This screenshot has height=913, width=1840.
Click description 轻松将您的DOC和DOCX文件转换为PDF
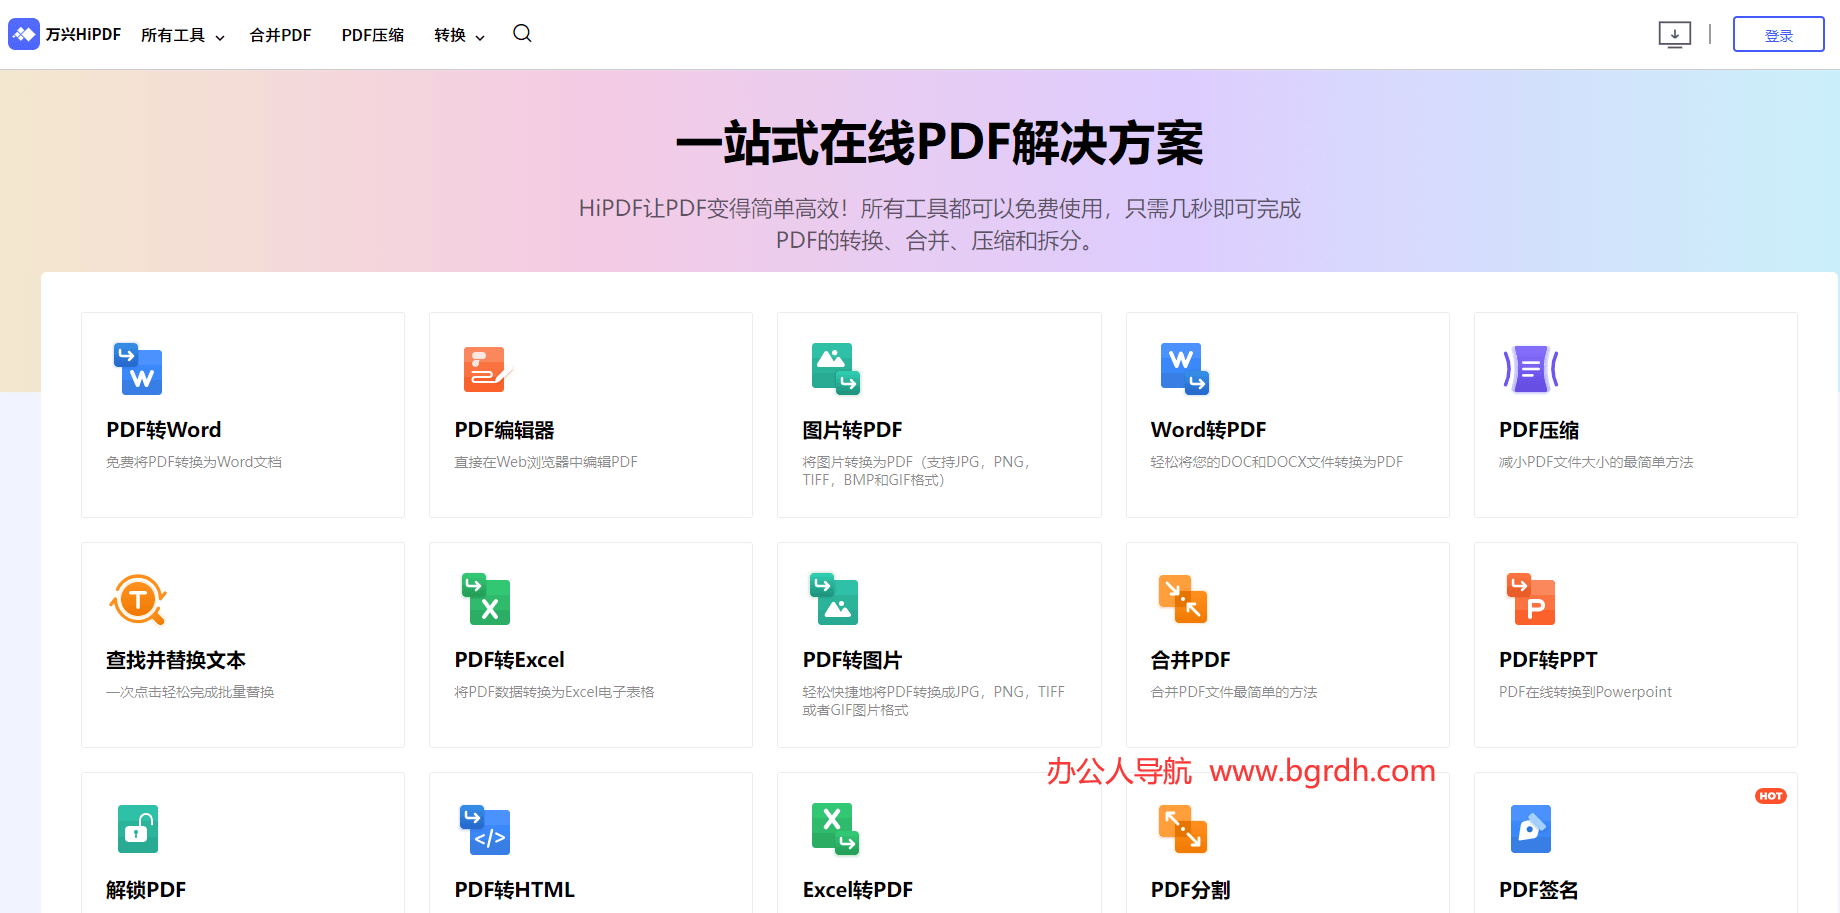1276,462
